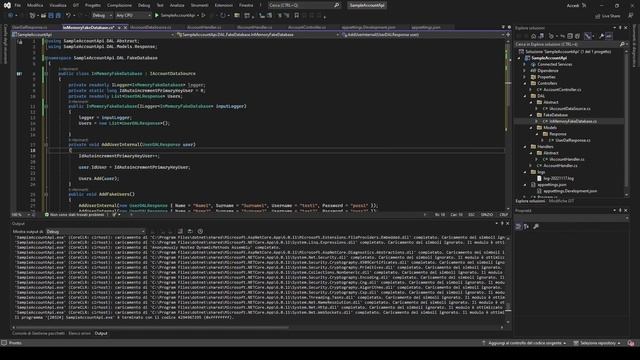Click Seleziona repository in status bar
This screenshot has width=640, height=360.
(598, 343)
